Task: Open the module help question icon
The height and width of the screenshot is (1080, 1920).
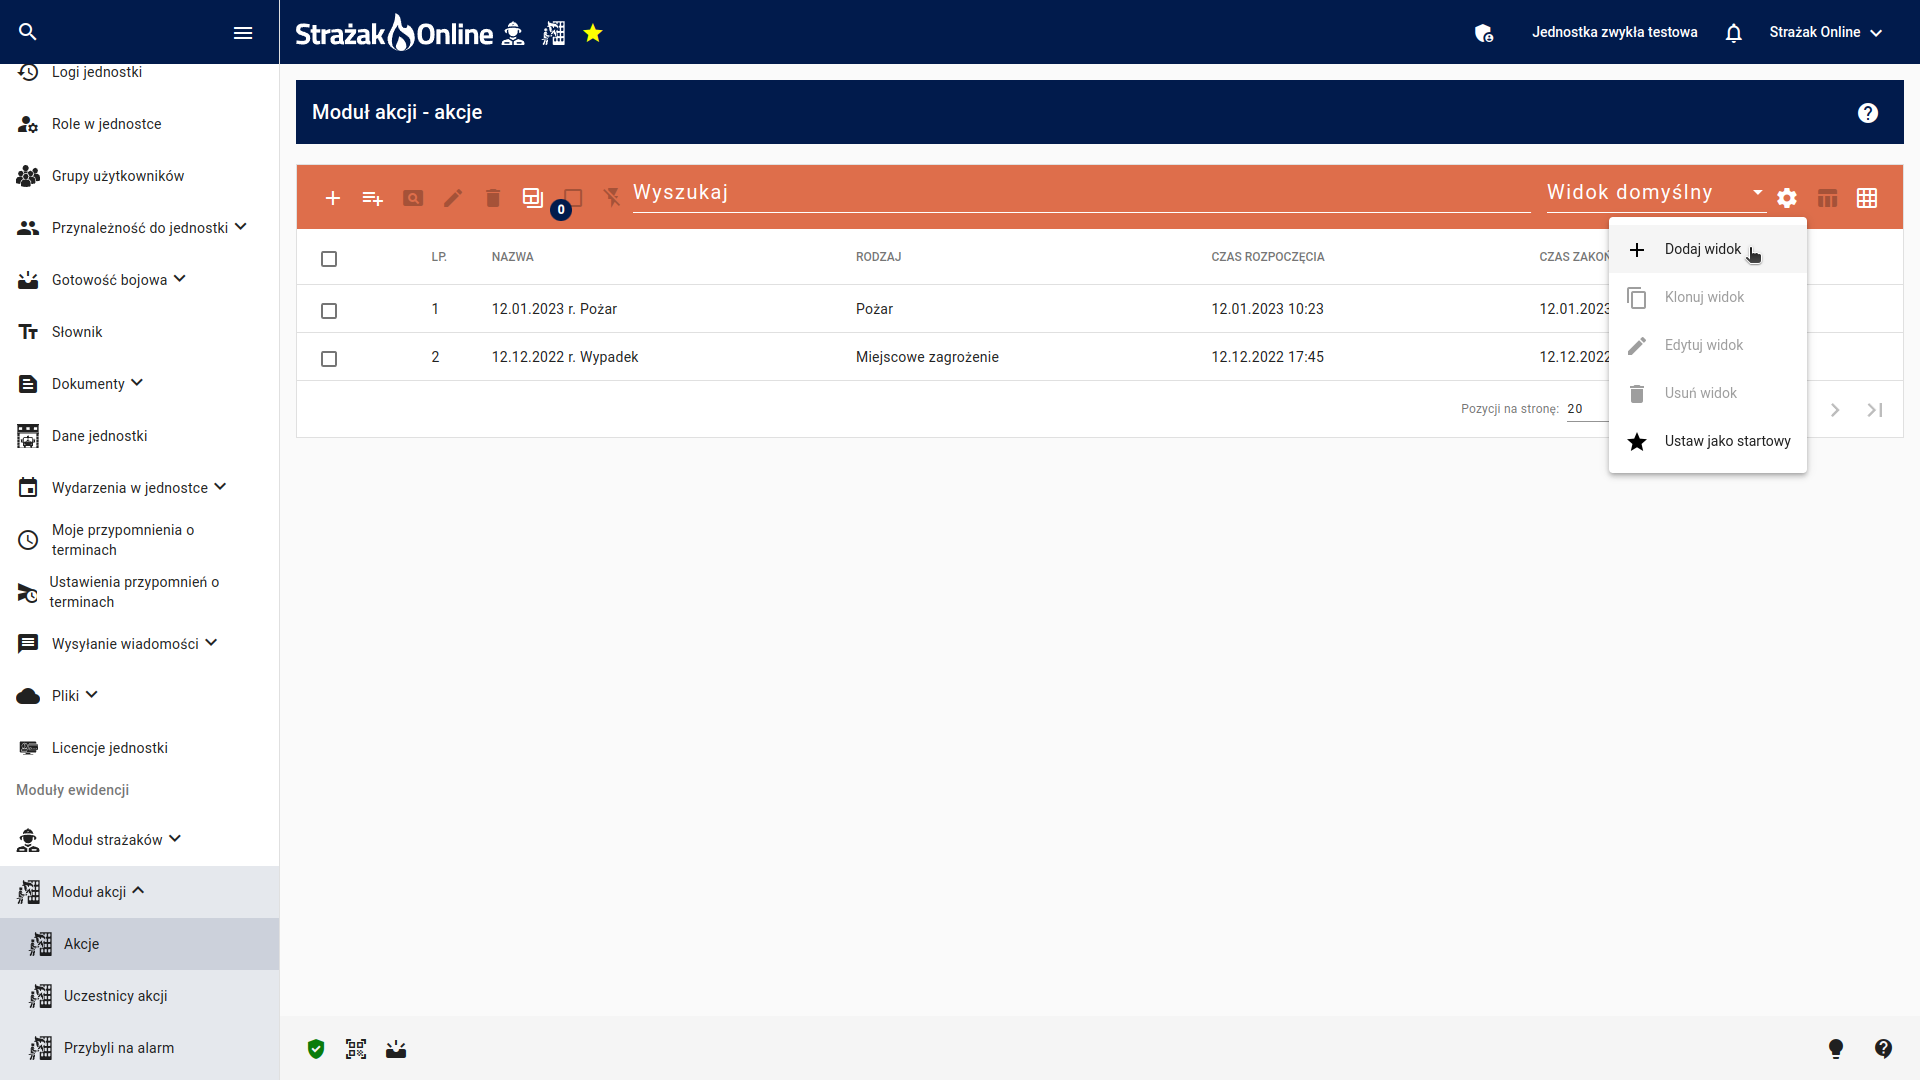Action: point(1868,113)
